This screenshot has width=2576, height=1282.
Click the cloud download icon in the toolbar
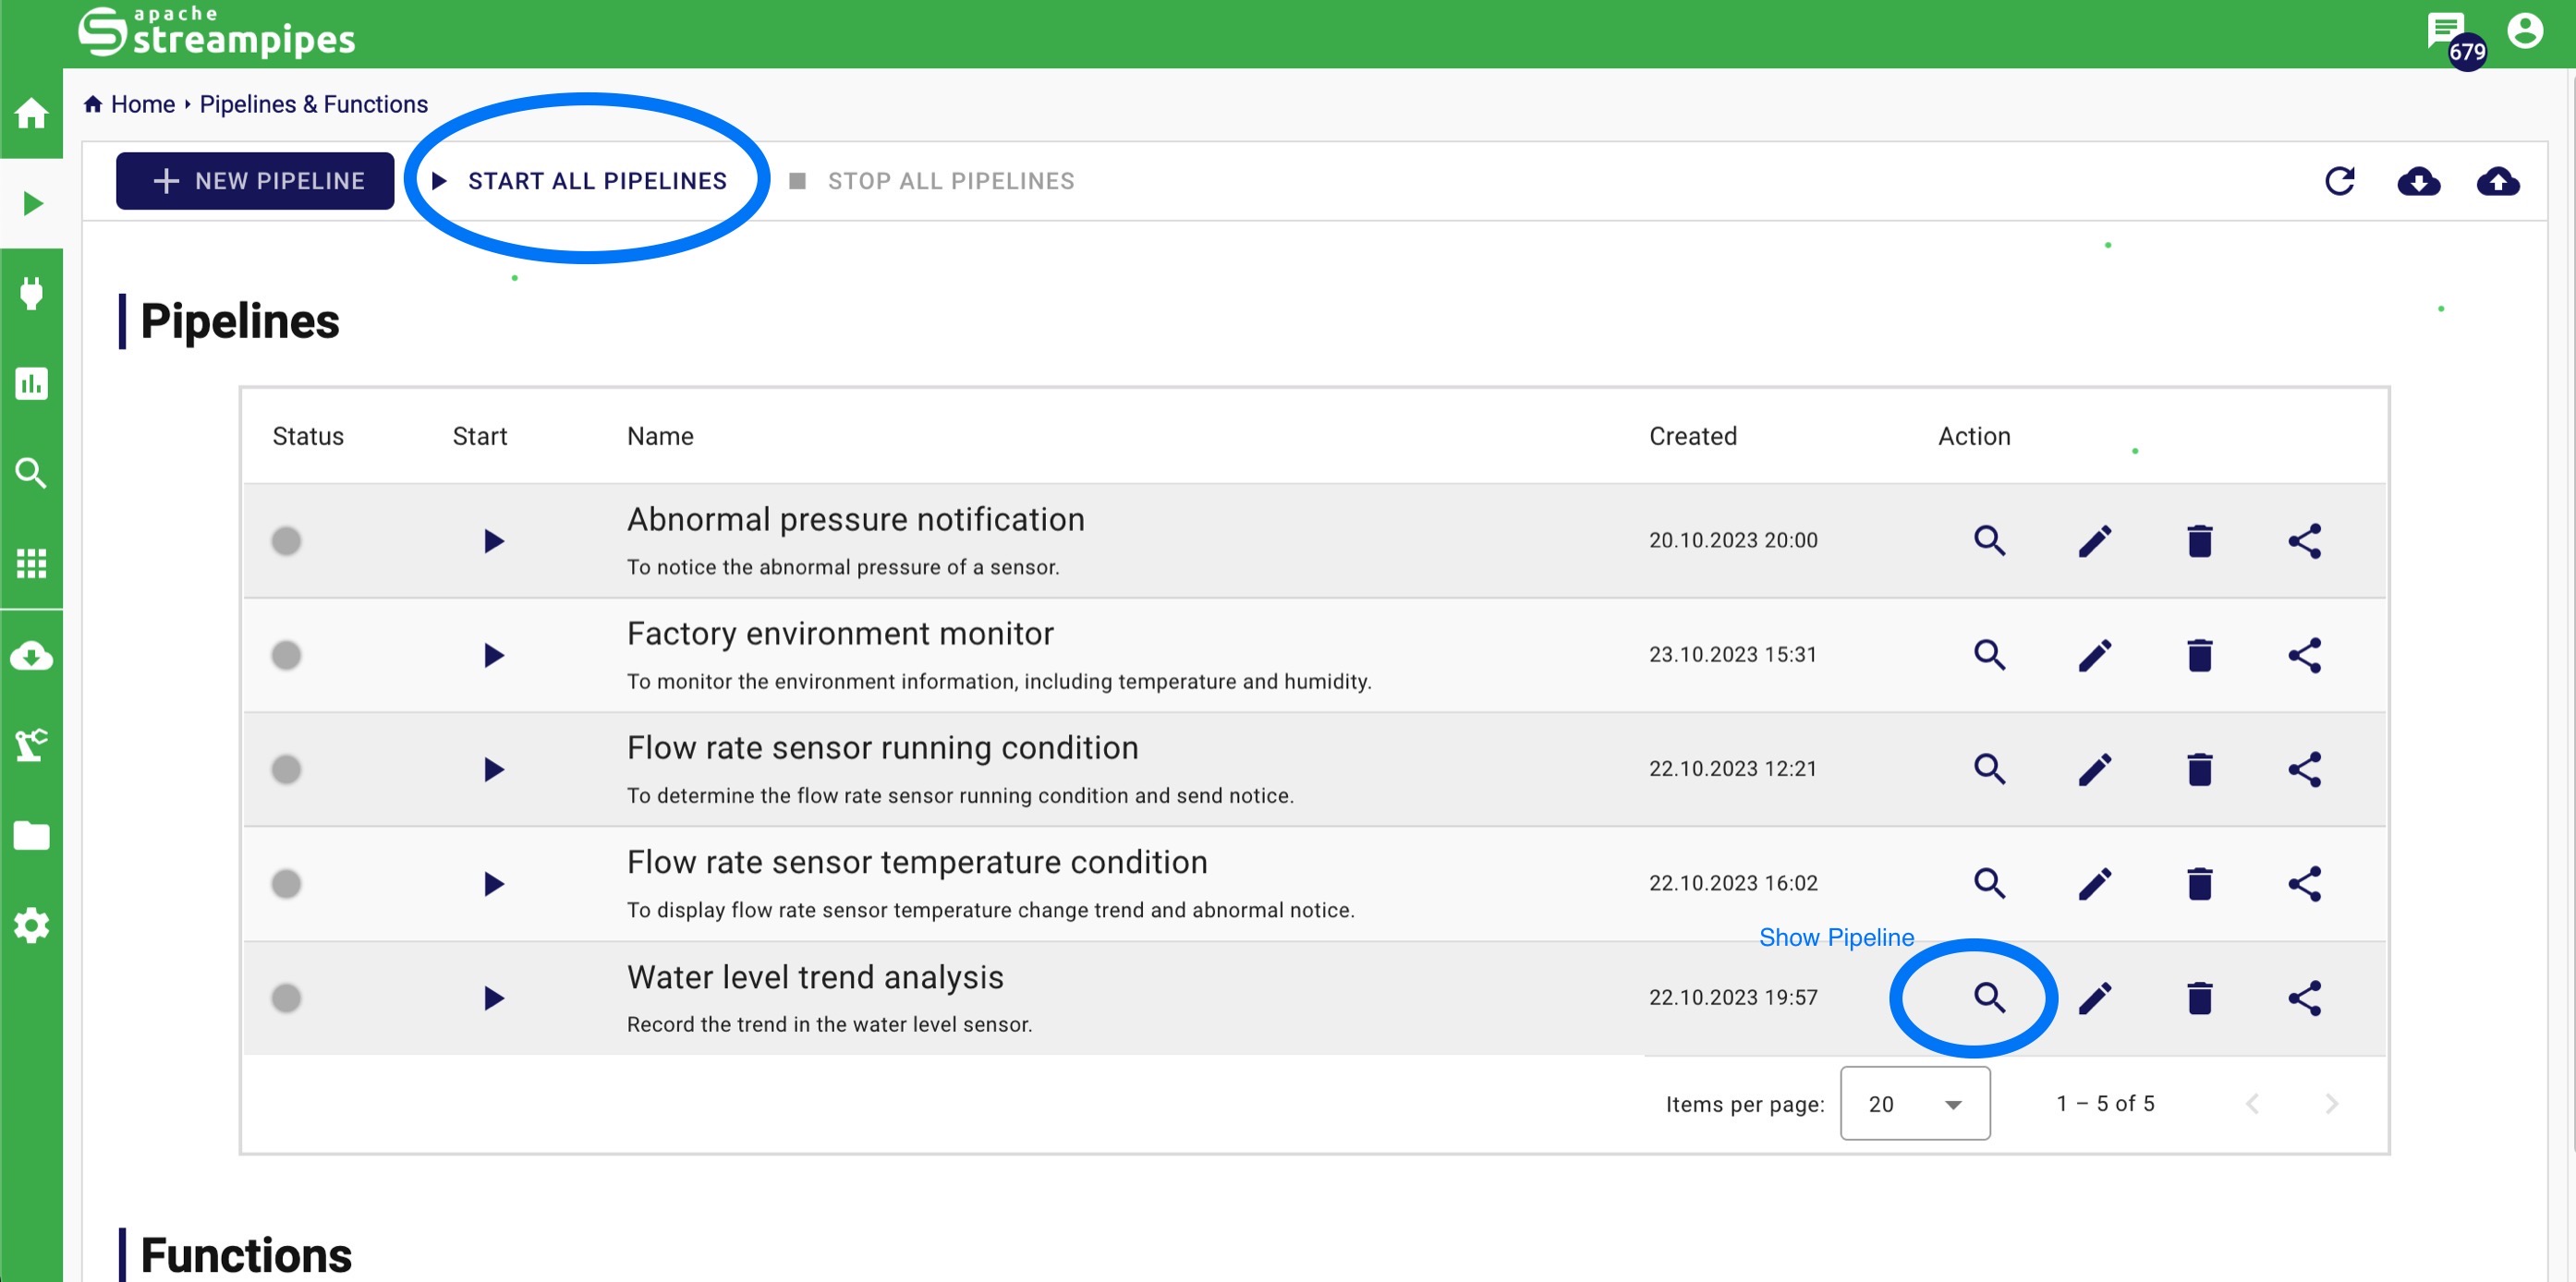(x=2418, y=181)
